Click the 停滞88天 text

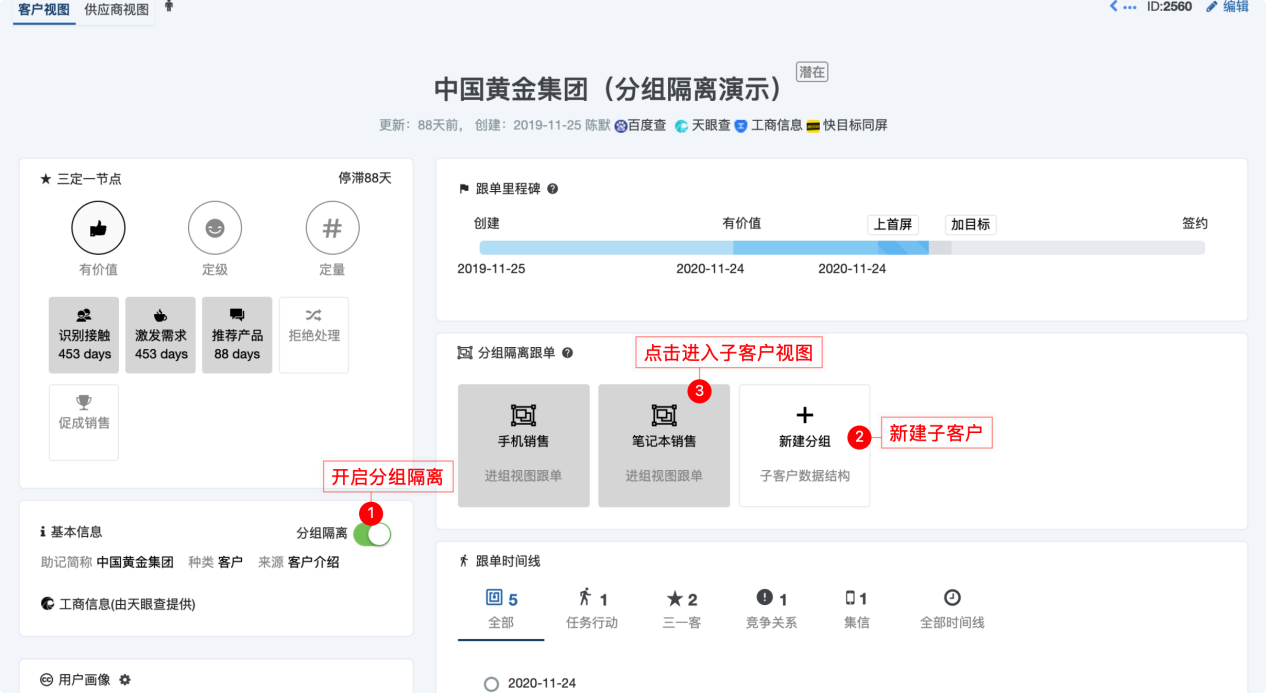365,178
